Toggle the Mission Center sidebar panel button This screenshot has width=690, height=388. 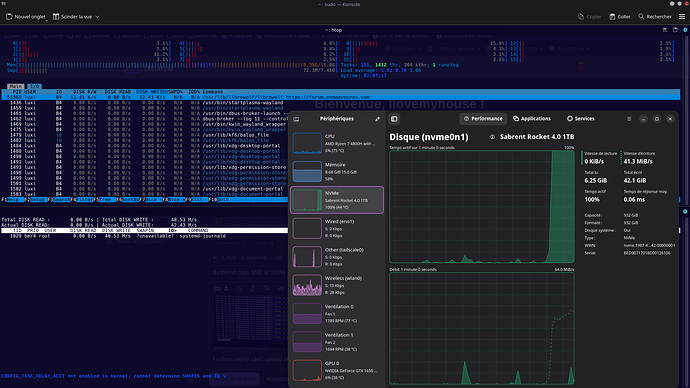pos(394,119)
